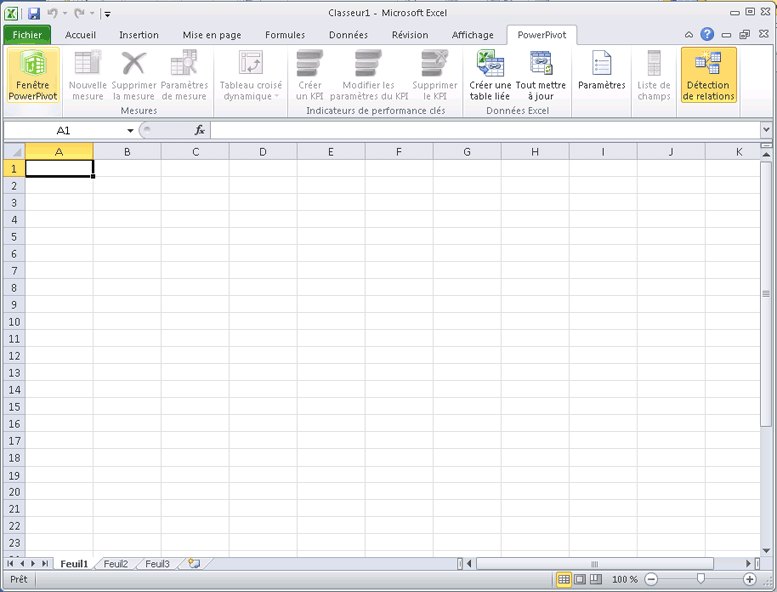Click the Excel application icon in title bar
Image resolution: width=777 pixels, height=592 pixels.
pos(11,13)
